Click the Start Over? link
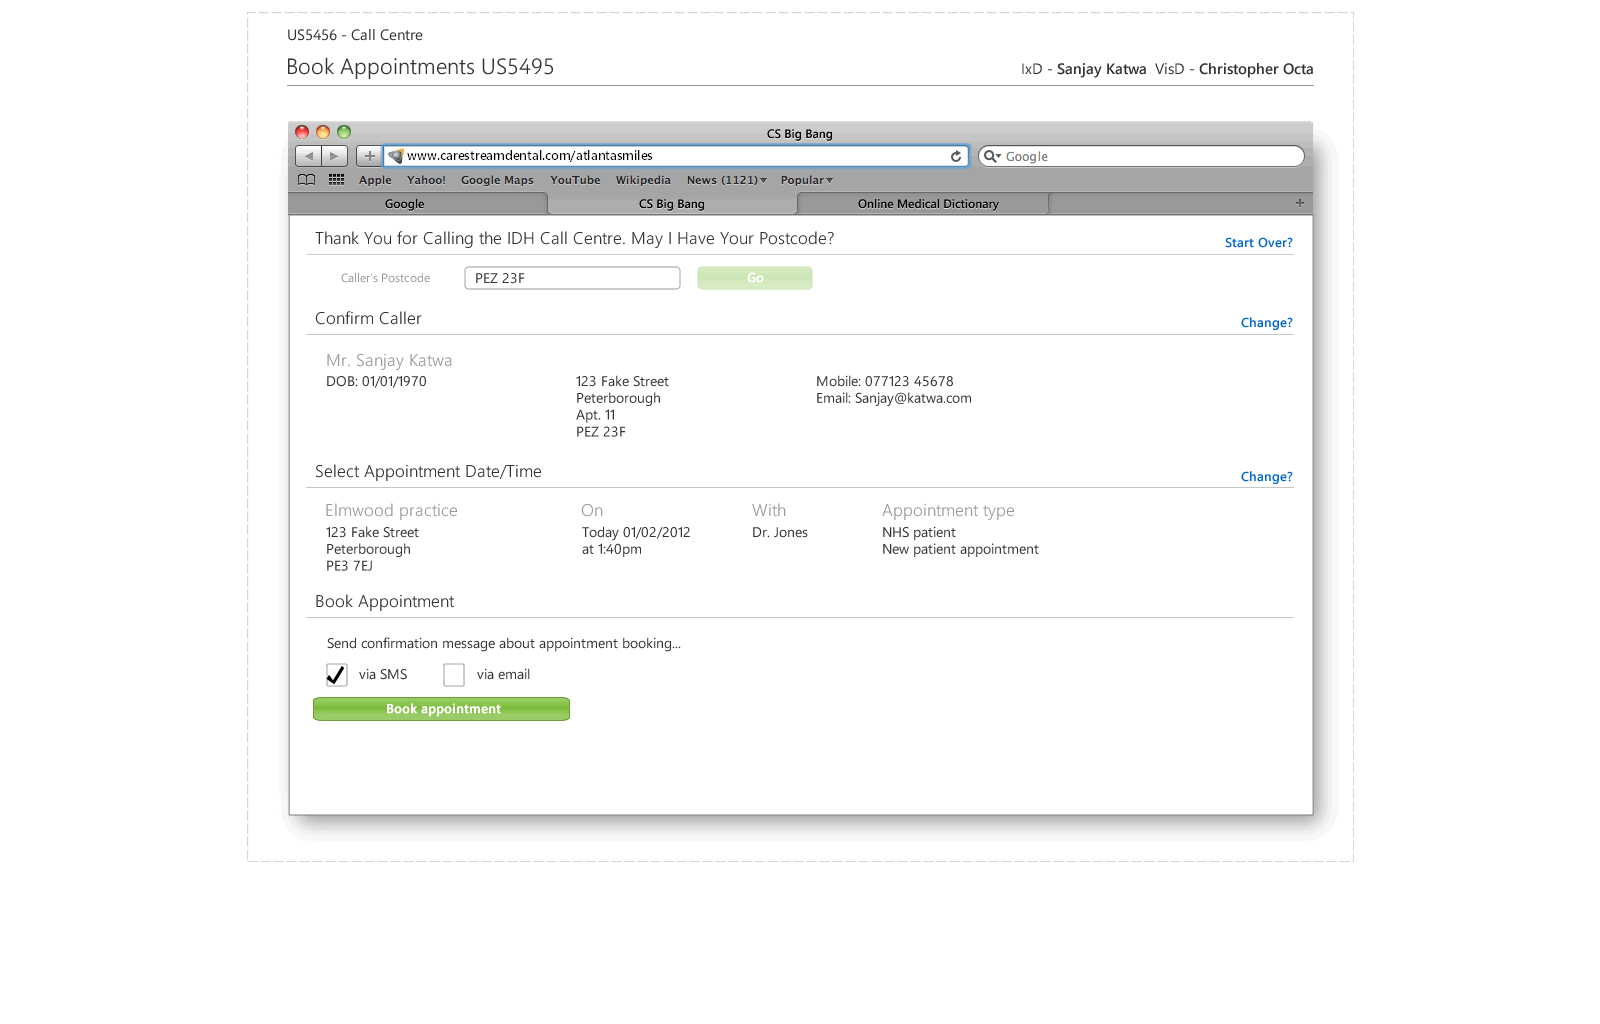Image resolution: width=1600 pixels, height=1024 pixels. click(1258, 243)
